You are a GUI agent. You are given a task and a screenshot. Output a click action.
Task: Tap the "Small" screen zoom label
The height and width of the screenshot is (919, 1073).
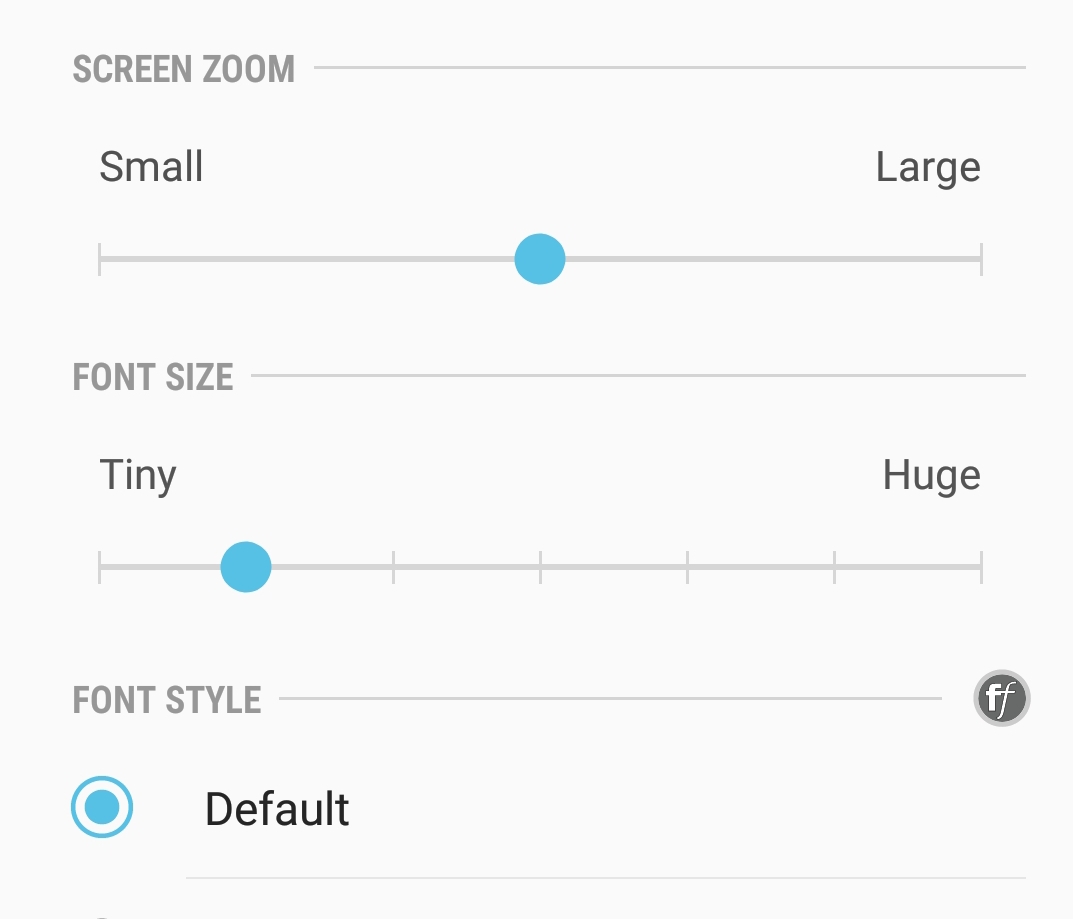click(x=151, y=167)
